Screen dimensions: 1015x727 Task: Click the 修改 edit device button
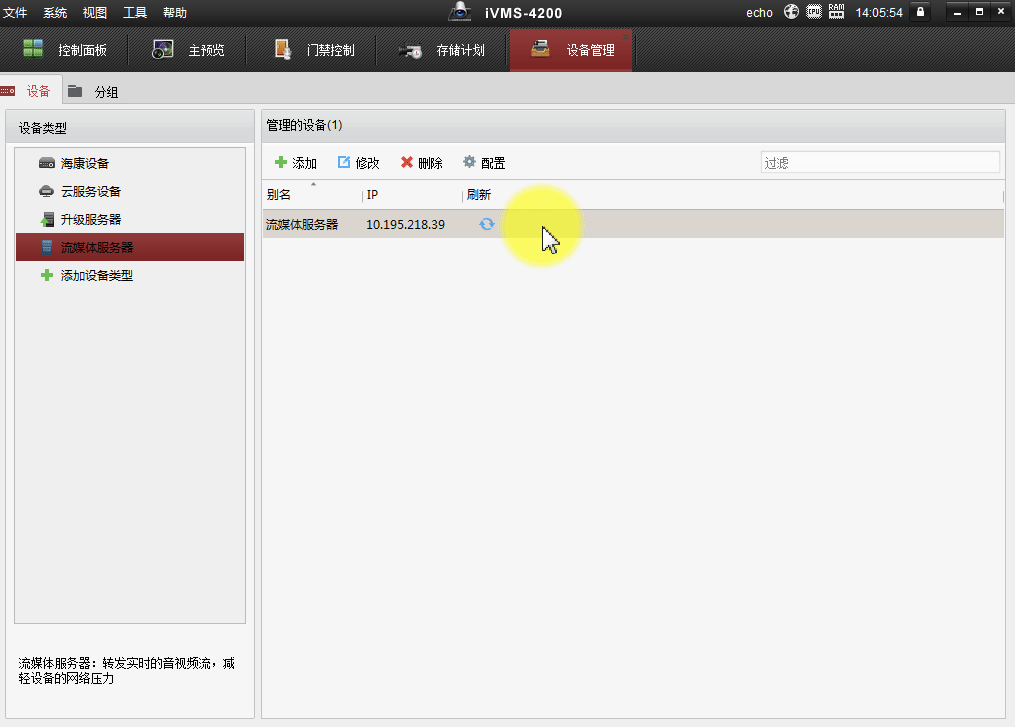tap(358, 163)
